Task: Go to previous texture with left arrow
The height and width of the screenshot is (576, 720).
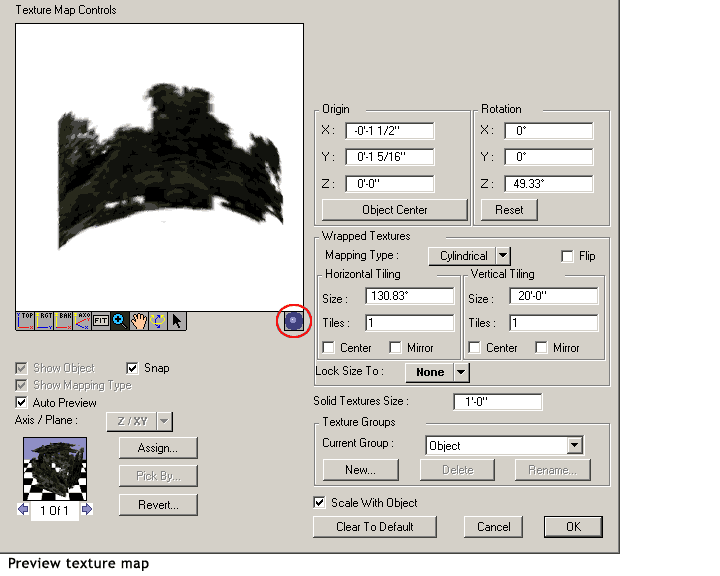Action: point(23,509)
